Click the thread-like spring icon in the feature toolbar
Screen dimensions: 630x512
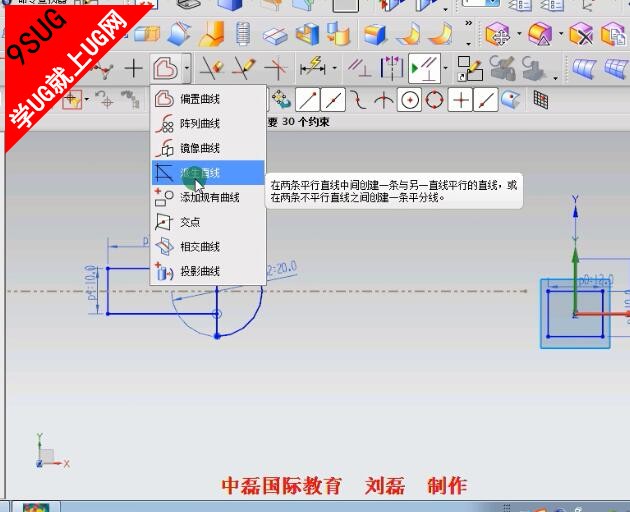pyautogui.click(x=243, y=34)
